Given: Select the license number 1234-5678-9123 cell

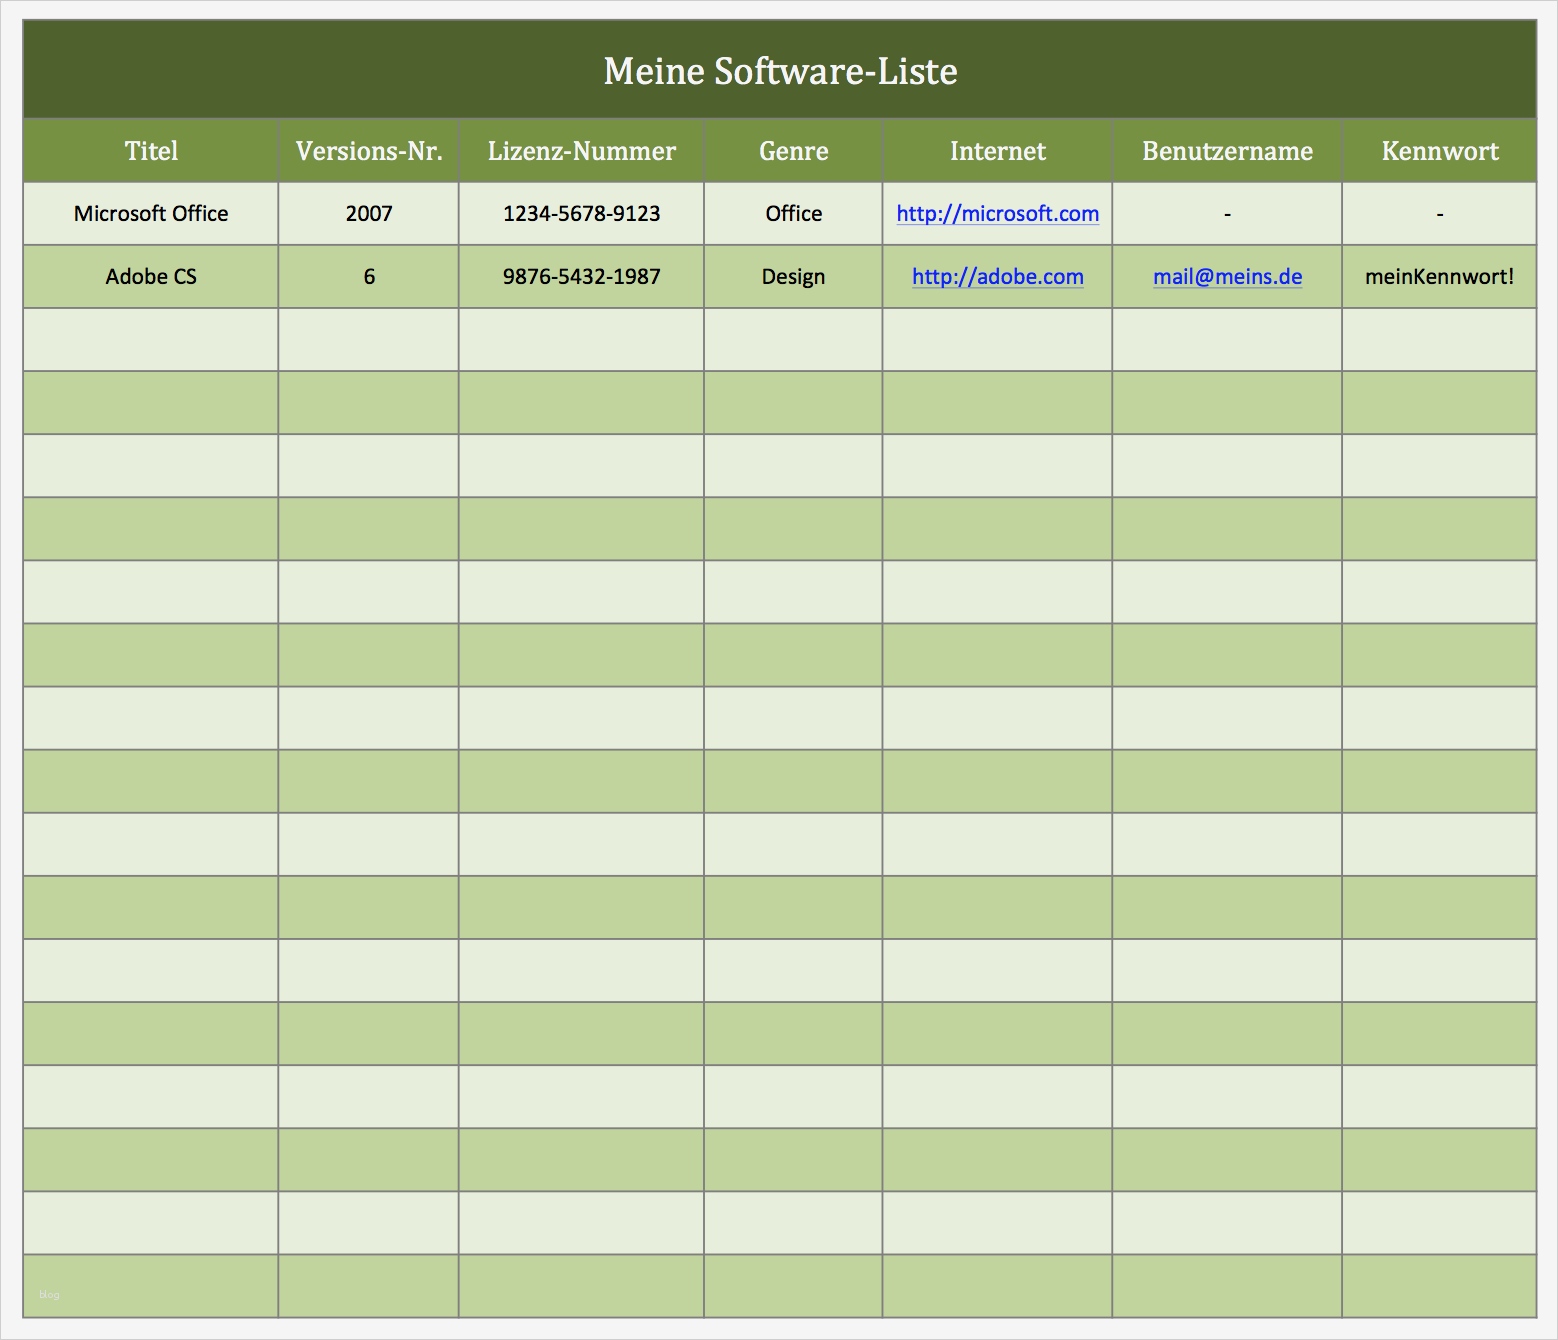Looking at the screenshot, I should (581, 213).
